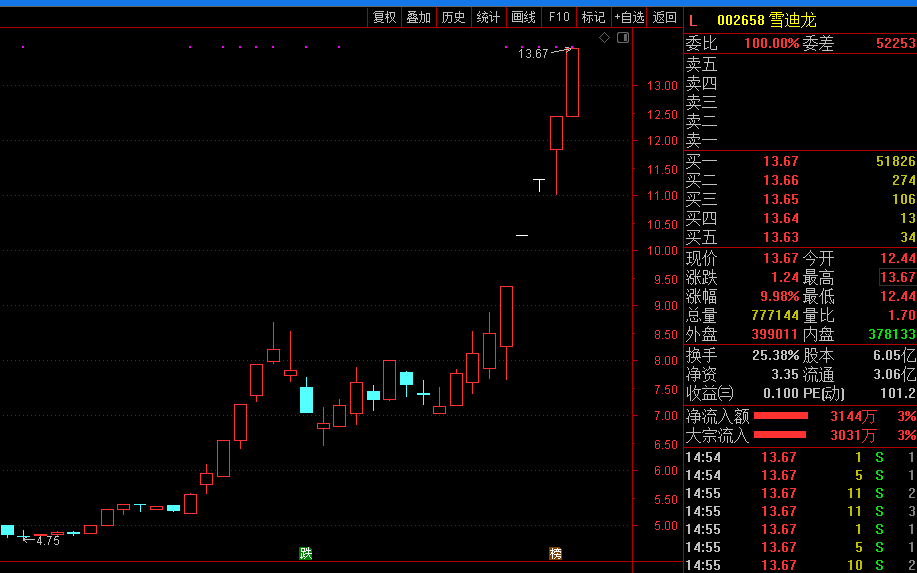917x573 pixels.
Task: Open F10 company info
Action: pos(559,17)
